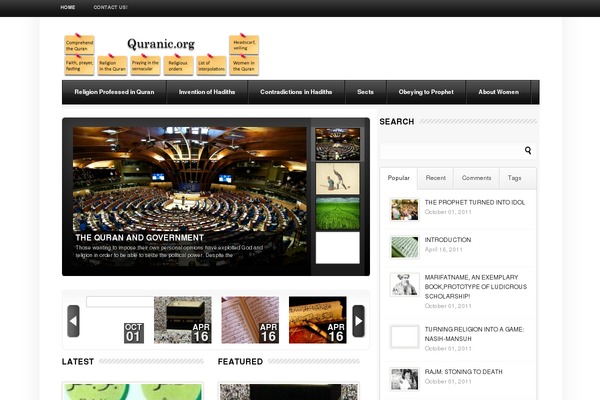Screen dimensions: 600x400
Task: Open Contradictions in Hadiths menu
Action: pyautogui.click(x=296, y=92)
